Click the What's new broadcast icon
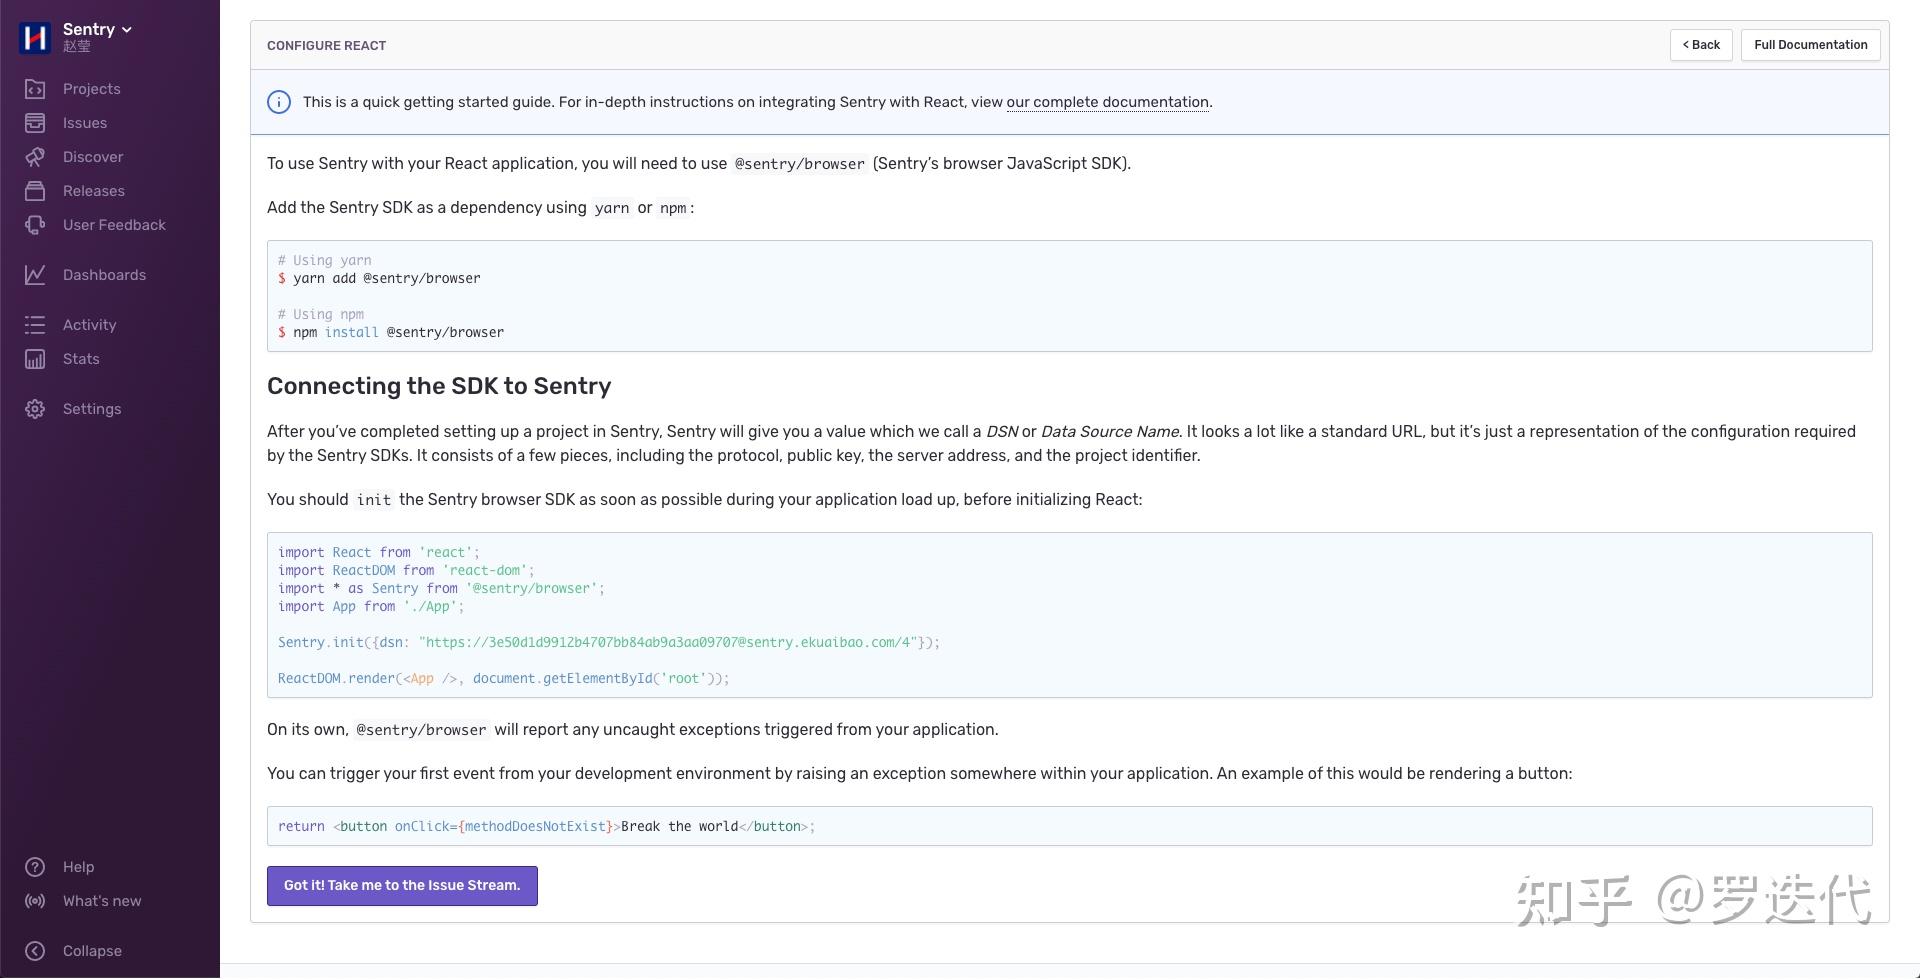Screen dimensions: 1920x979 [x=35, y=901]
